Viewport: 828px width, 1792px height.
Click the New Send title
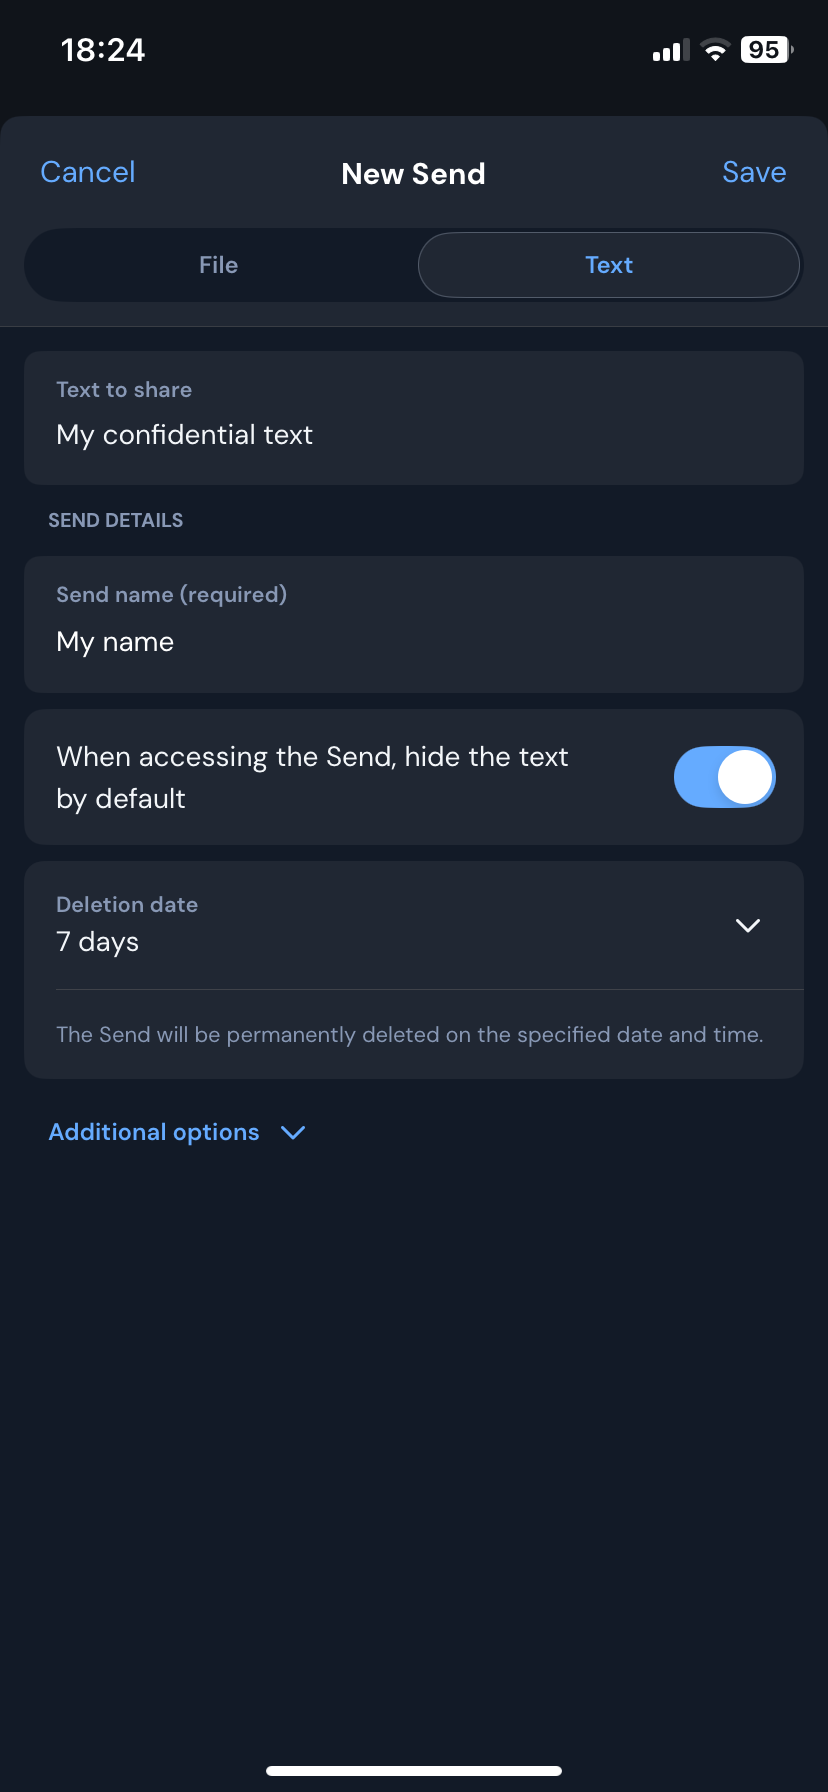[x=414, y=174]
